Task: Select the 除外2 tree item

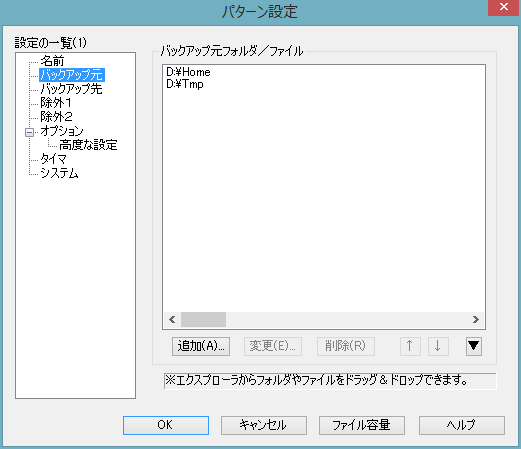Action: [56, 117]
